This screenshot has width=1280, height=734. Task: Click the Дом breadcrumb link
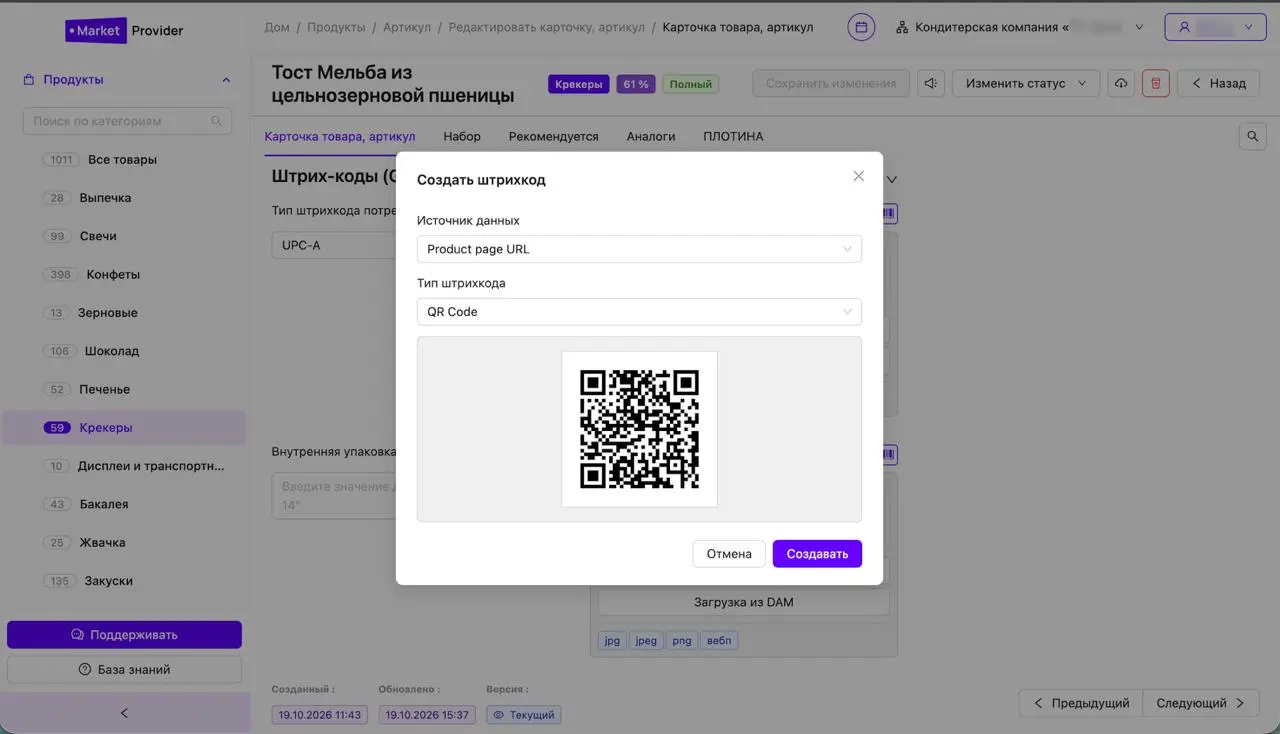(x=277, y=27)
